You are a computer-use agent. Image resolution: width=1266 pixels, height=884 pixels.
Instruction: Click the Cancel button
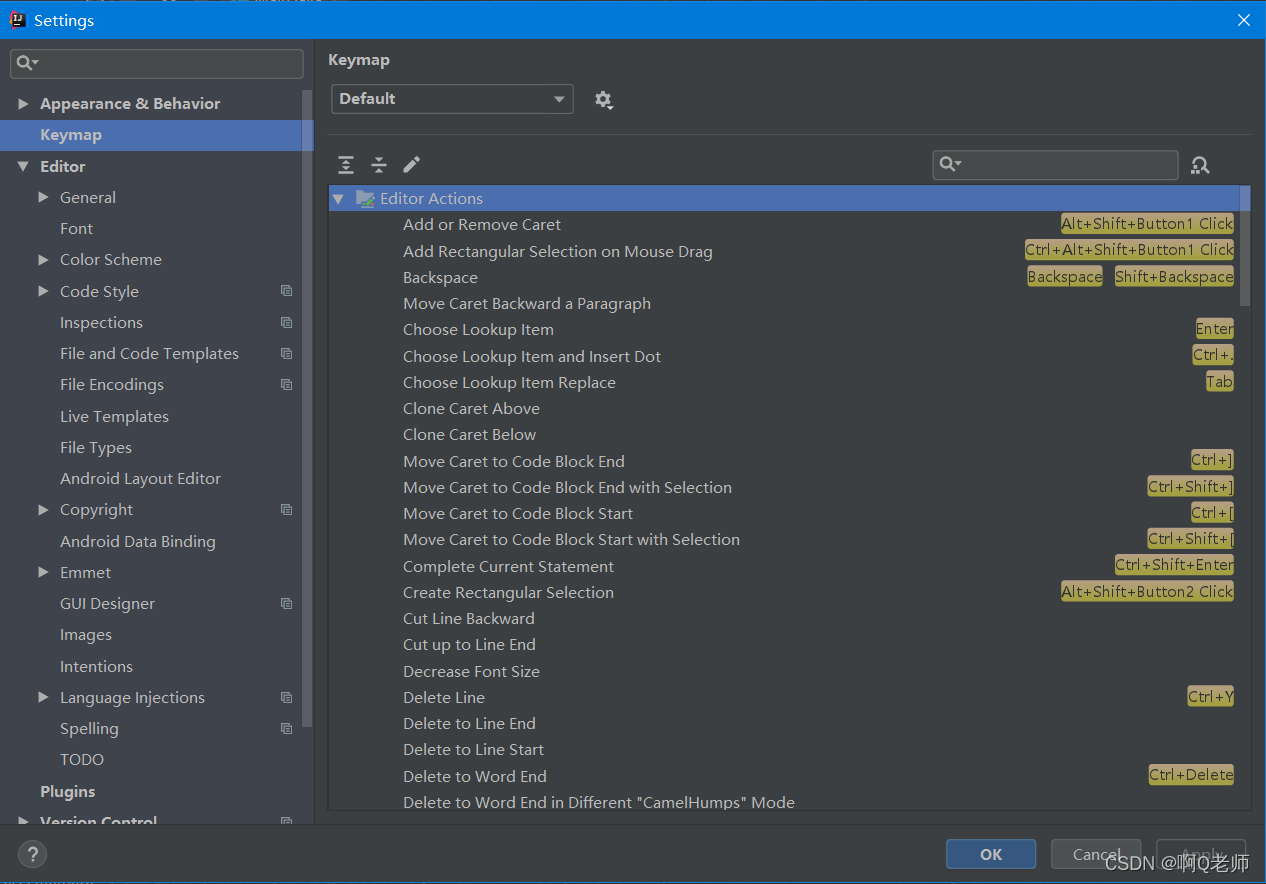coord(1096,854)
